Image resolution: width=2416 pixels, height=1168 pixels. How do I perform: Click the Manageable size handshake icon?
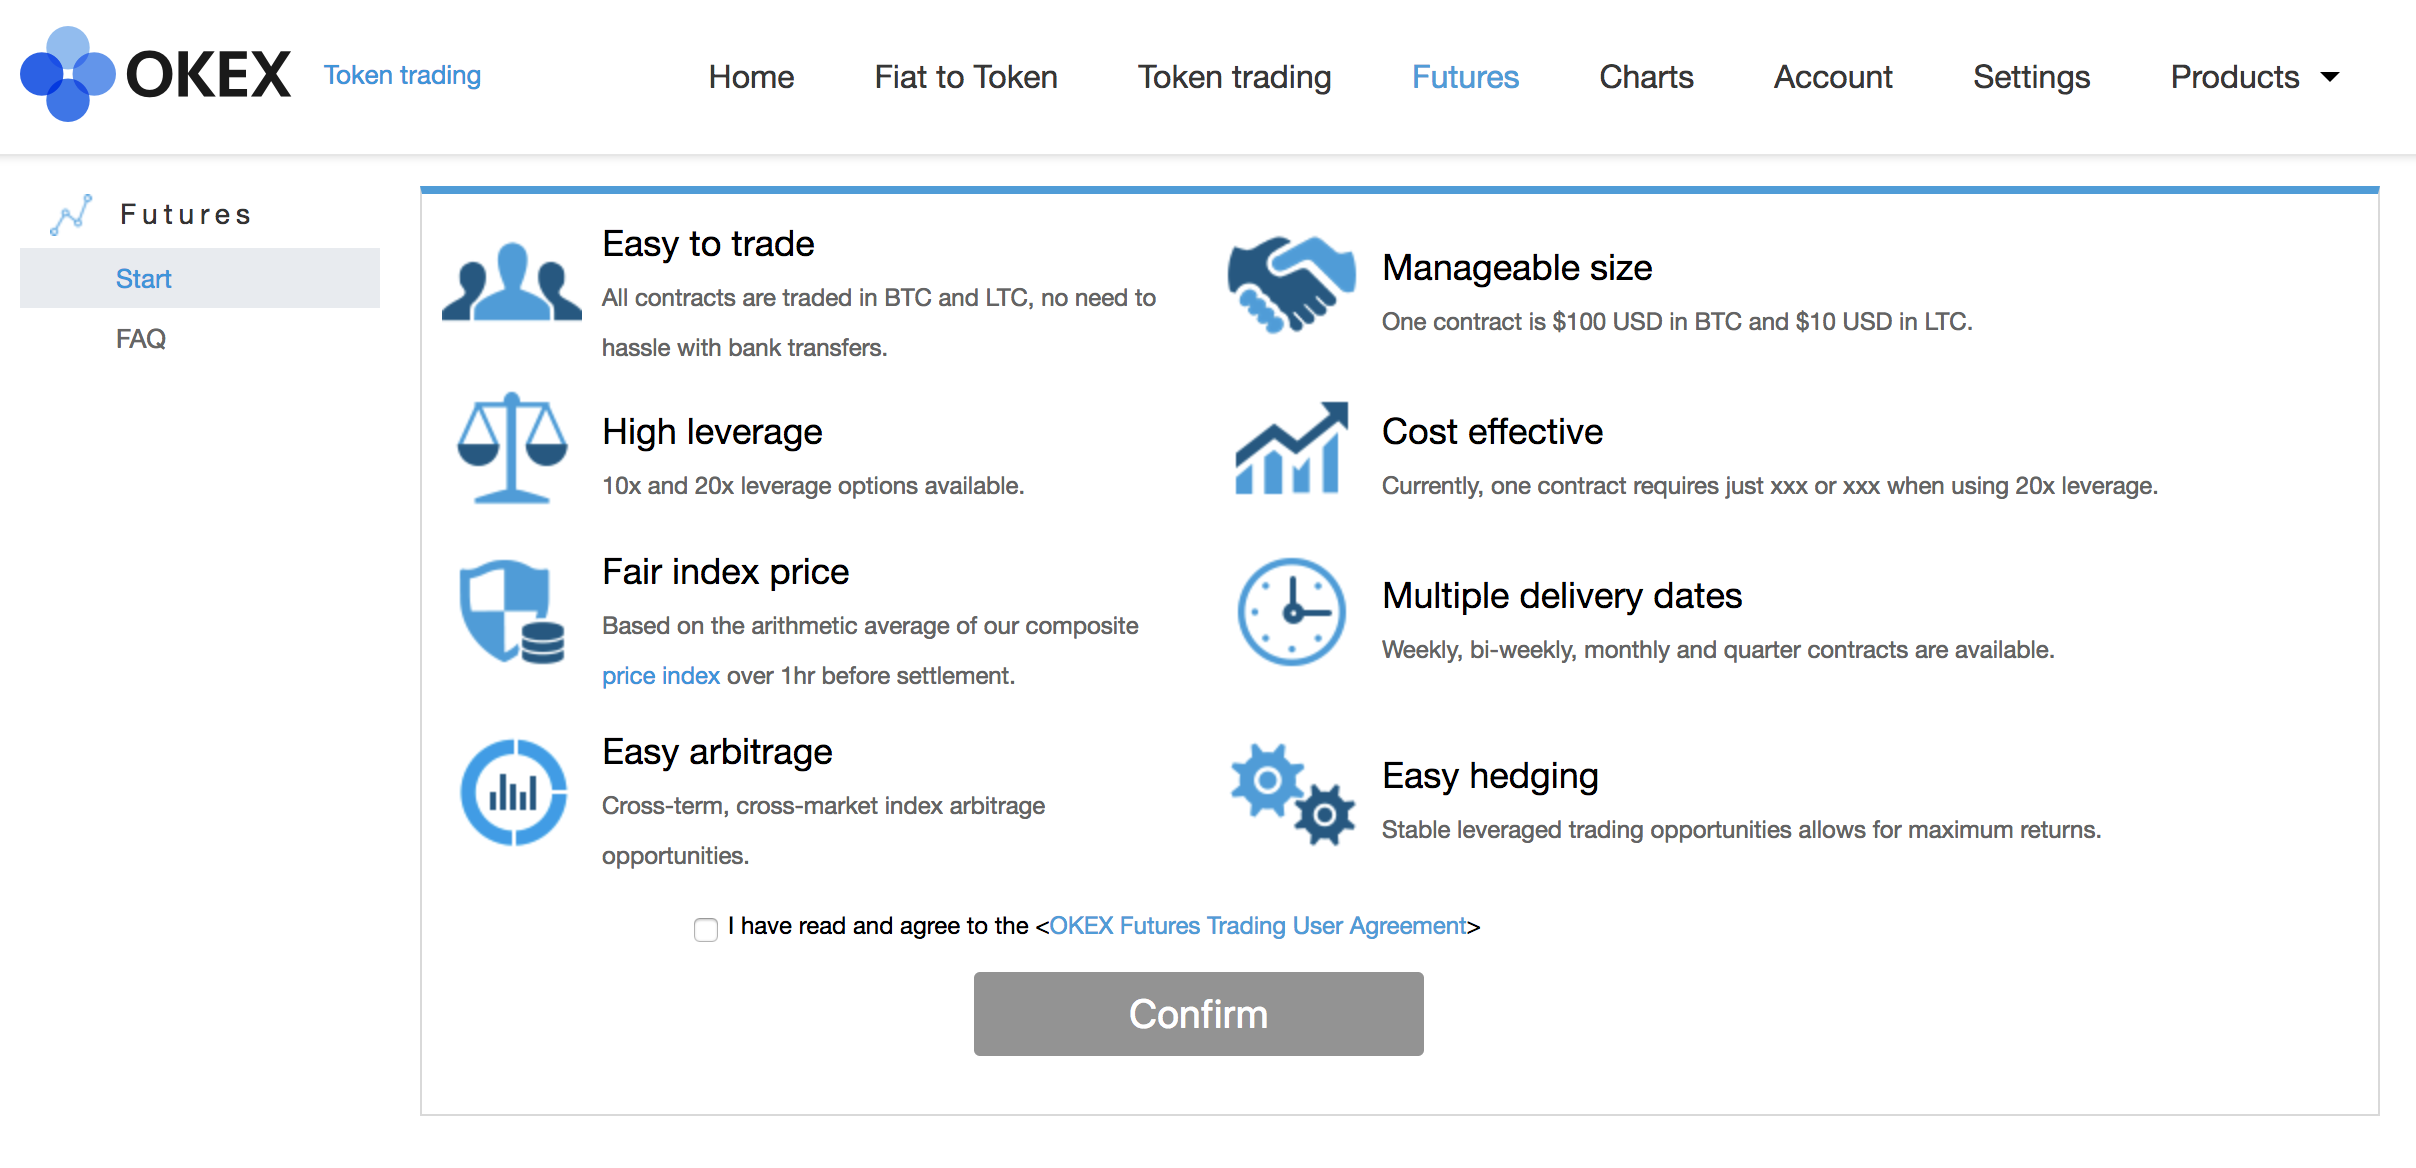click(1291, 284)
